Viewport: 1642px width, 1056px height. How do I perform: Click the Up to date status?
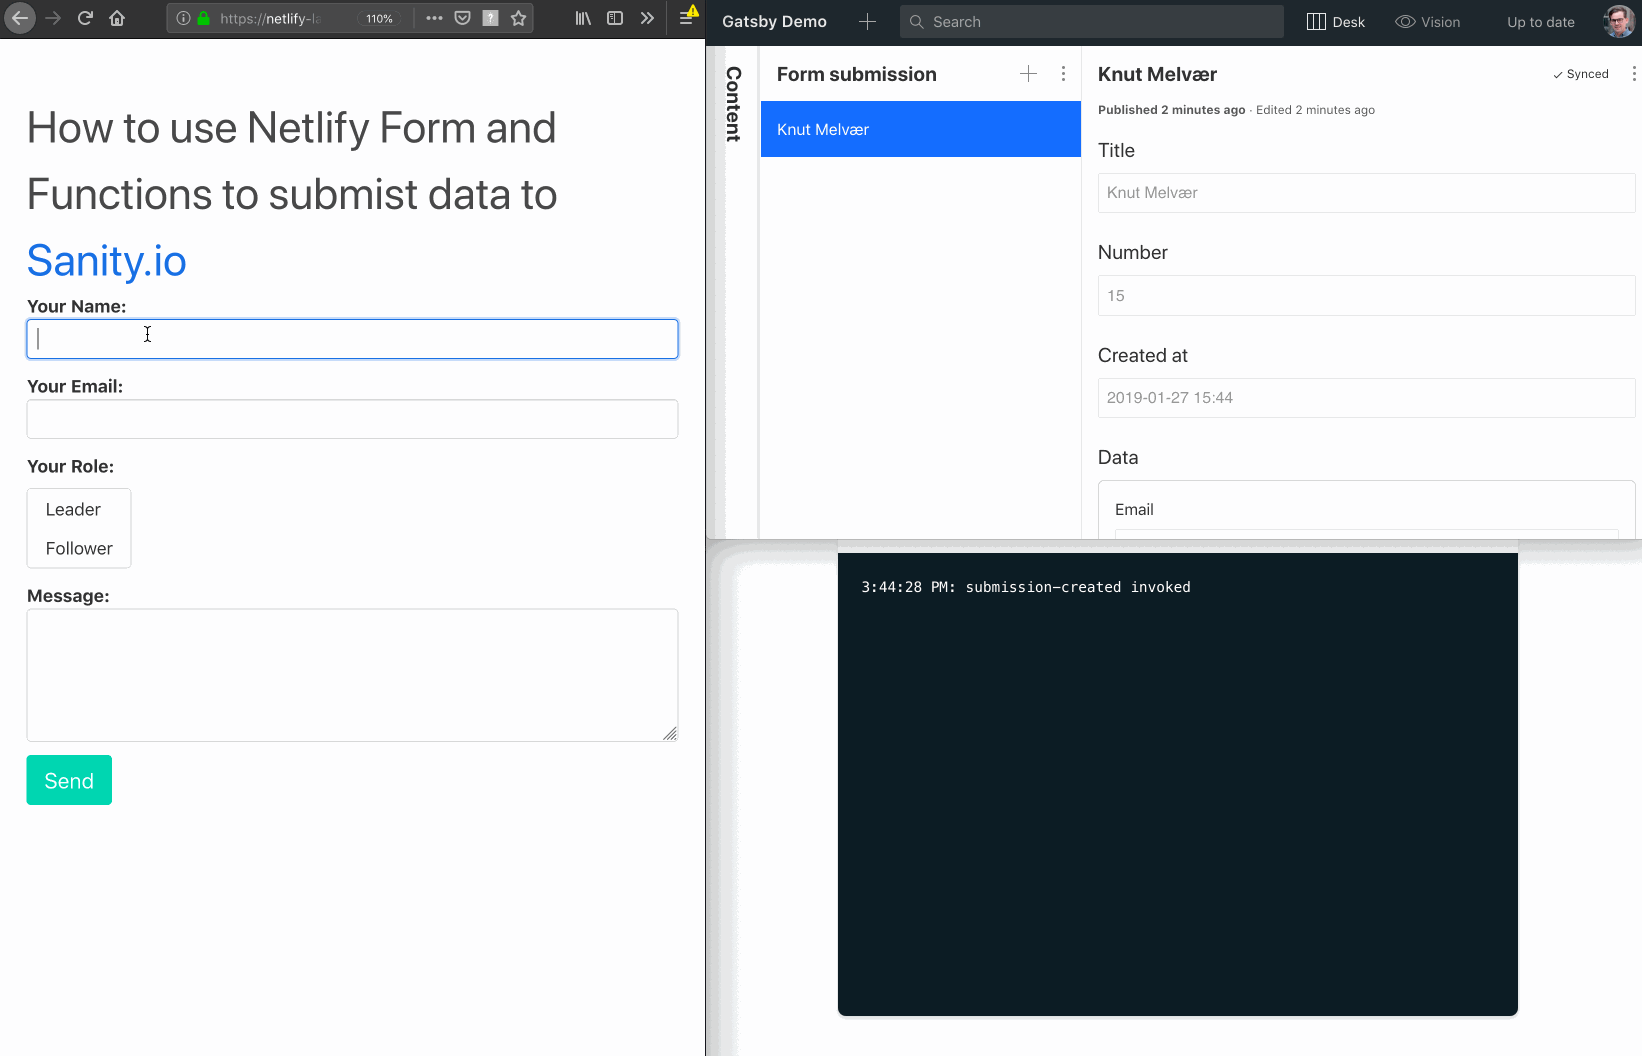tap(1541, 22)
